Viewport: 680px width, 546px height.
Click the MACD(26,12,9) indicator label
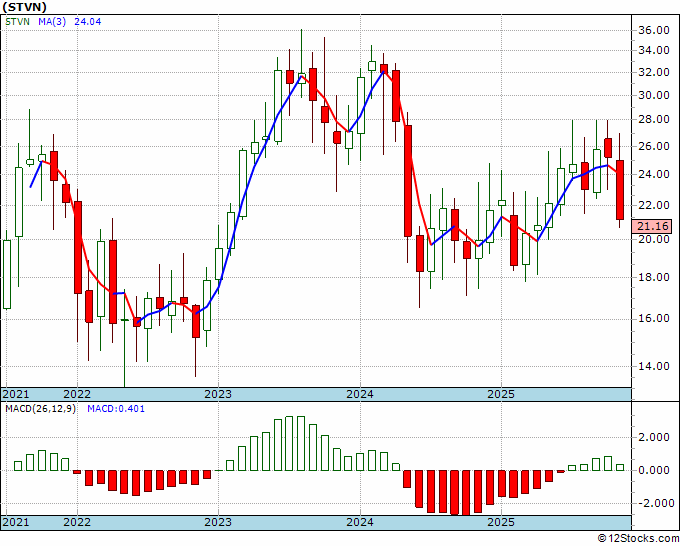(40, 409)
